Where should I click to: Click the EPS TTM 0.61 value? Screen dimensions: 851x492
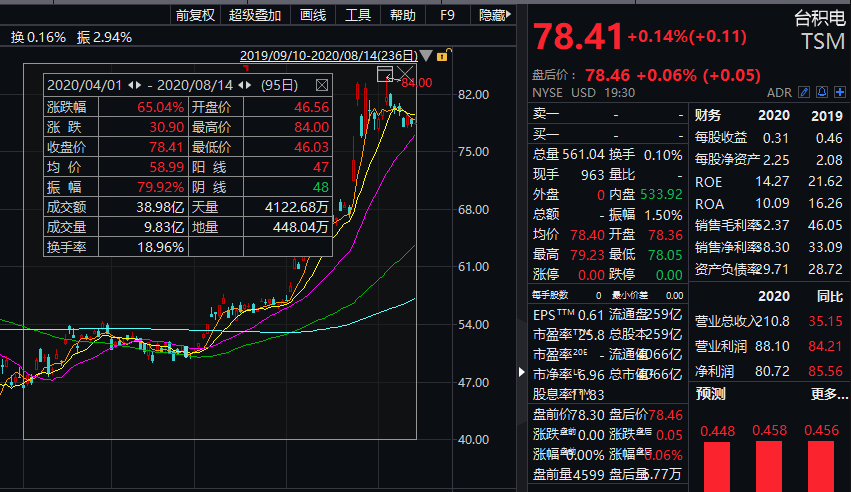tap(591, 315)
